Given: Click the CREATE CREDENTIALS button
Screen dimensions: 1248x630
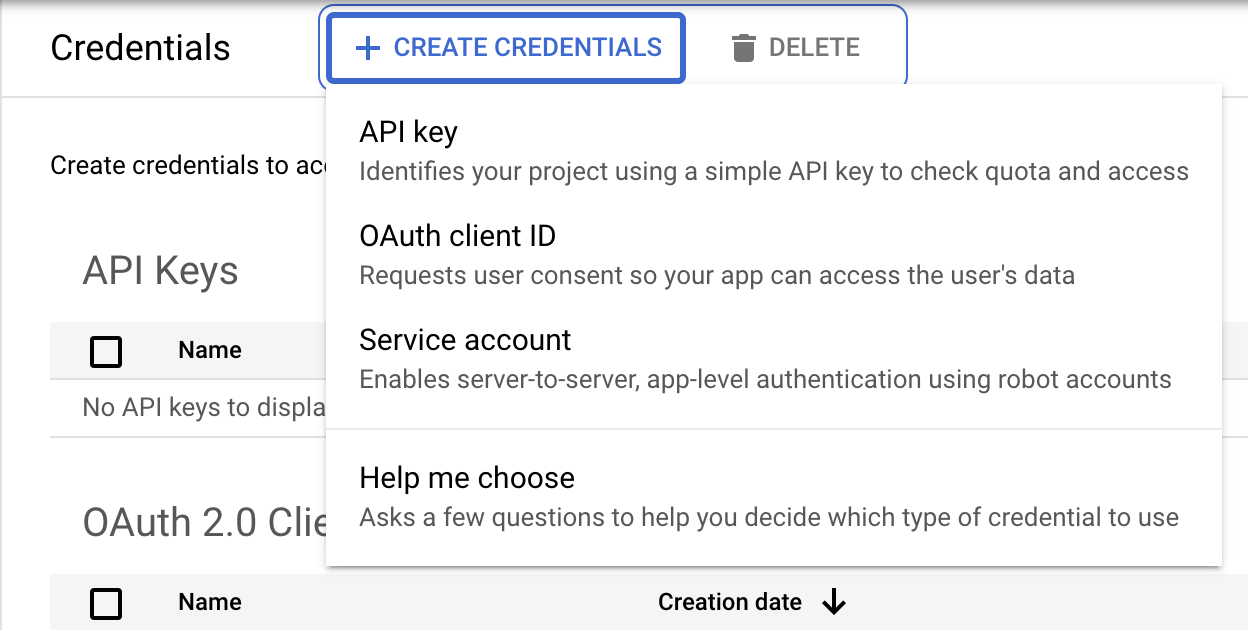Looking at the screenshot, I should (x=504, y=47).
